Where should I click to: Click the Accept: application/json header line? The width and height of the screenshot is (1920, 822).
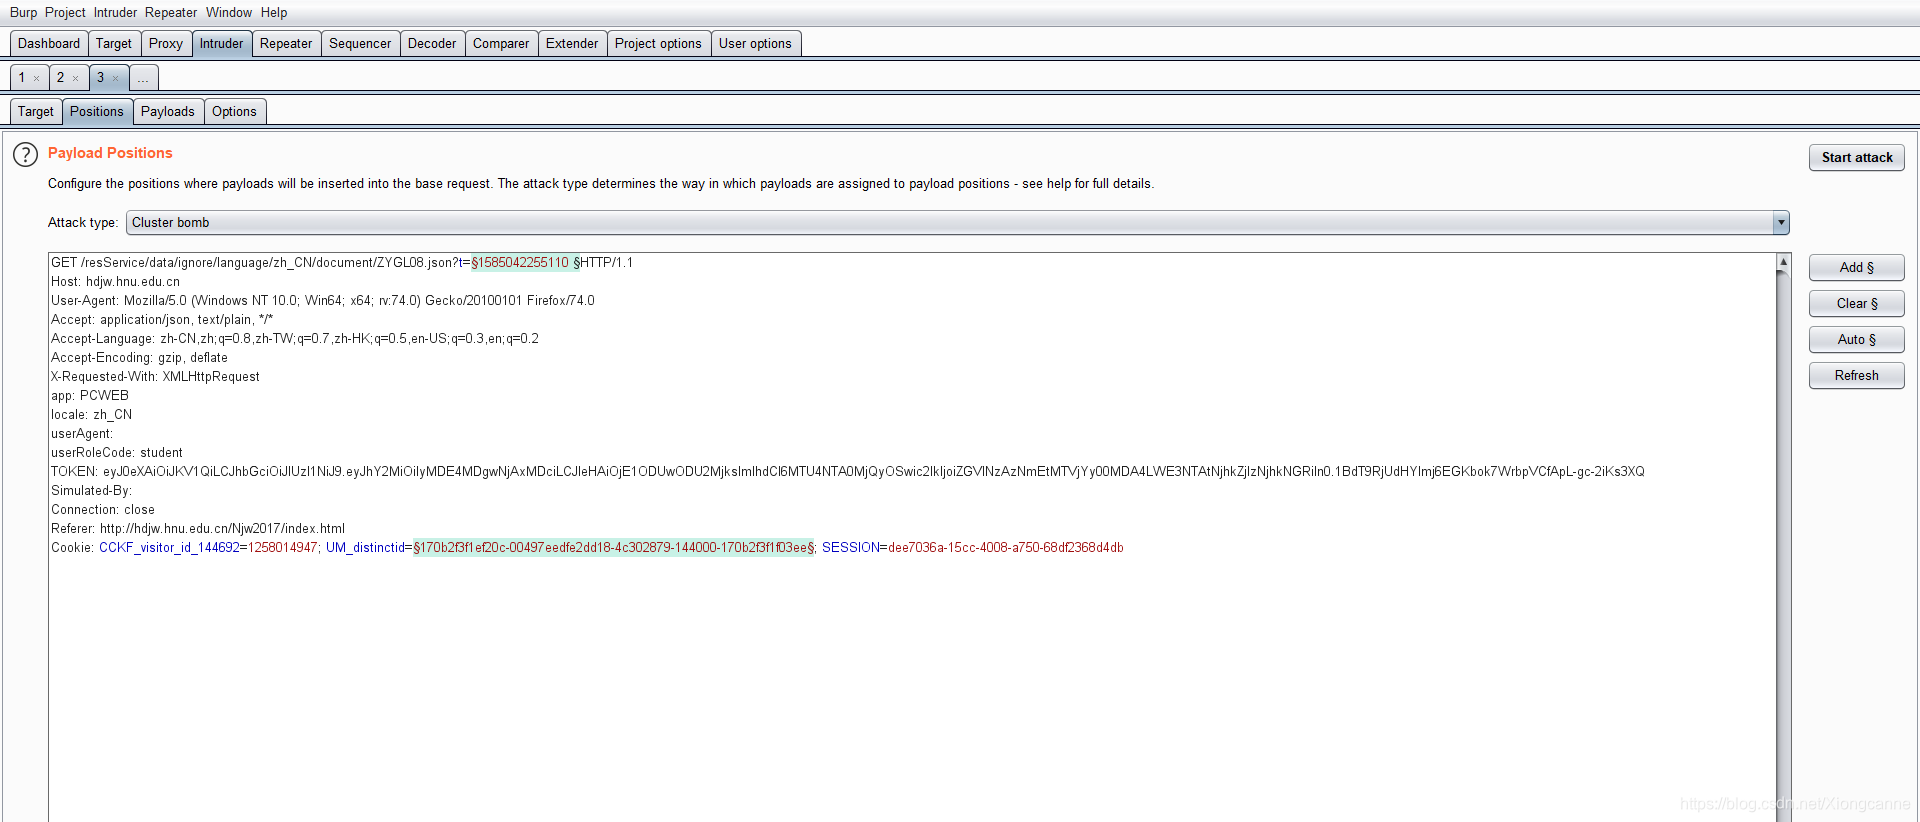[162, 320]
